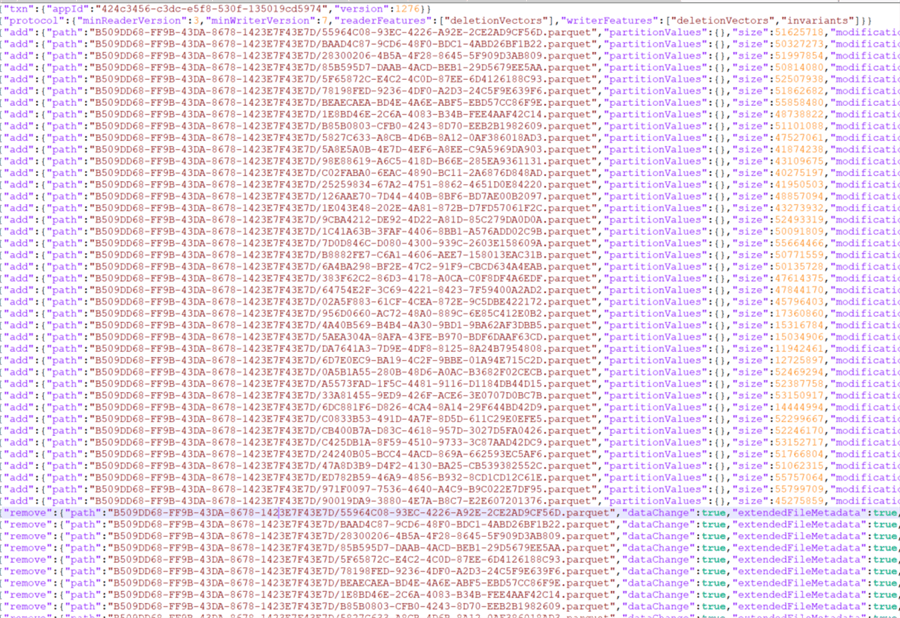Click the size value 50091809
The width and height of the screenshot is (900, 618).
[800, 231]
